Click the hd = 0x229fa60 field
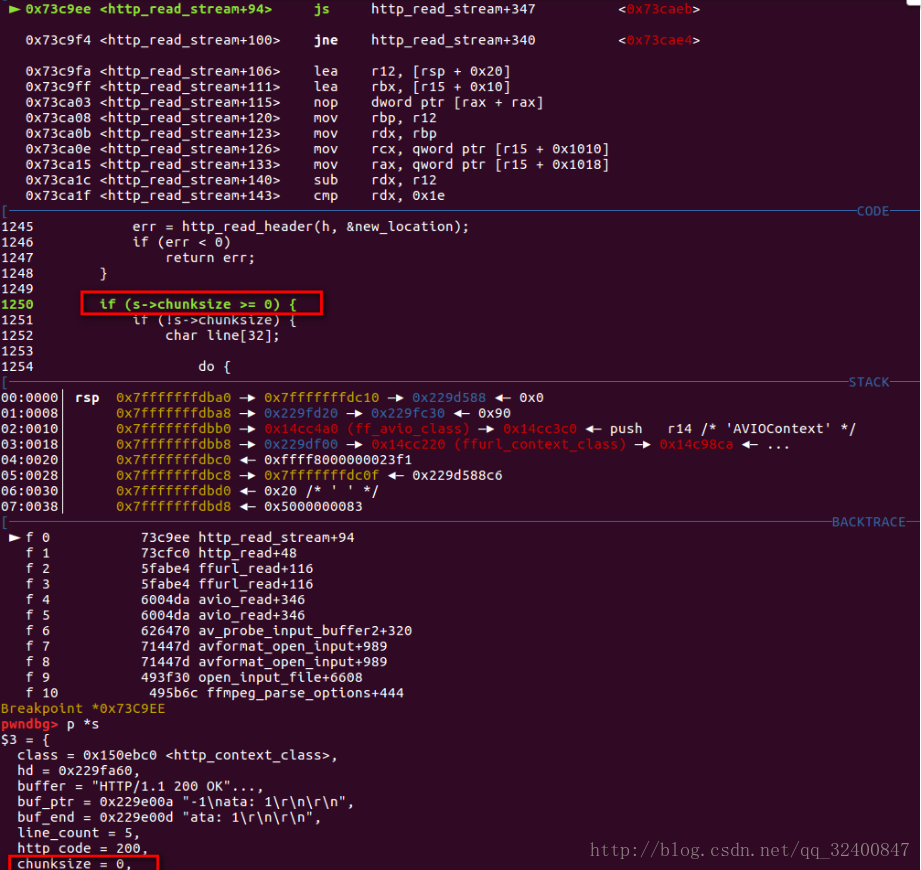The image size is (921, 870). pos(79,771)
